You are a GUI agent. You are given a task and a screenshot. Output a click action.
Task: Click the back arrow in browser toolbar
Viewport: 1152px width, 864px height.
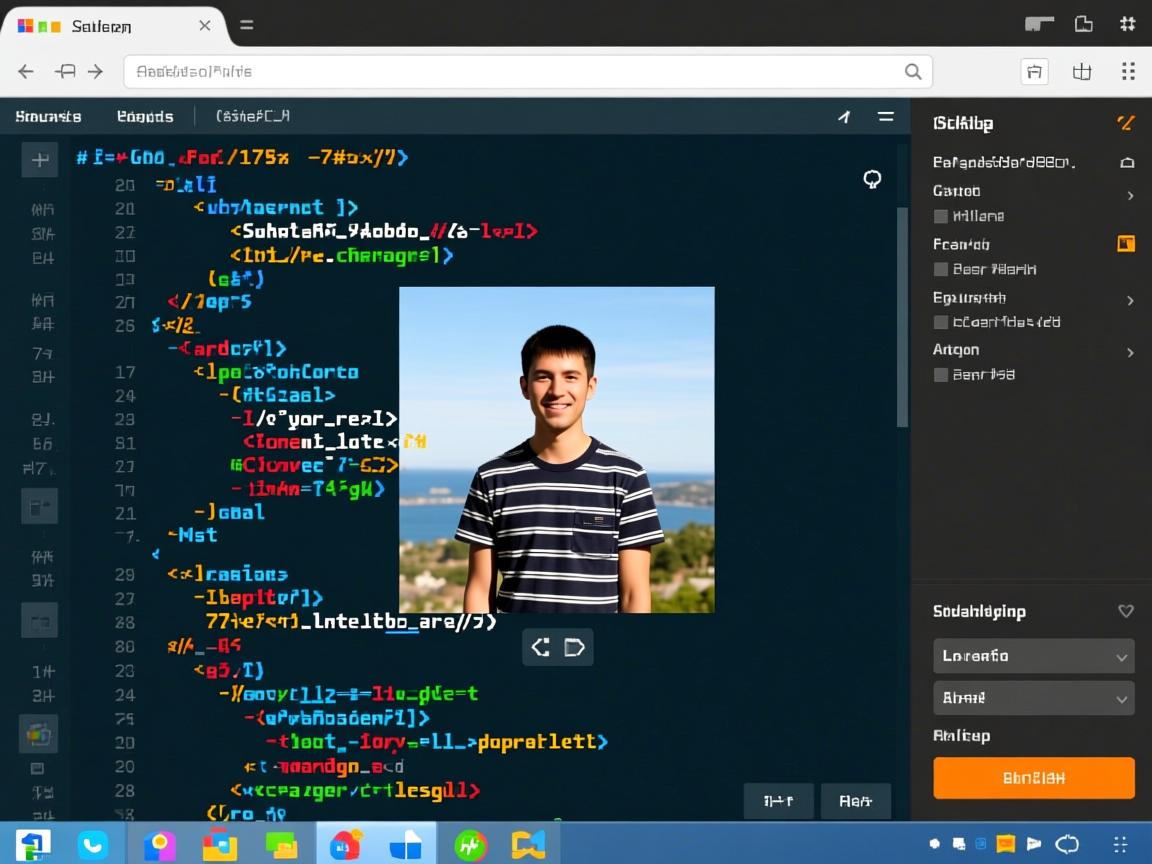[x=27, y=71]
